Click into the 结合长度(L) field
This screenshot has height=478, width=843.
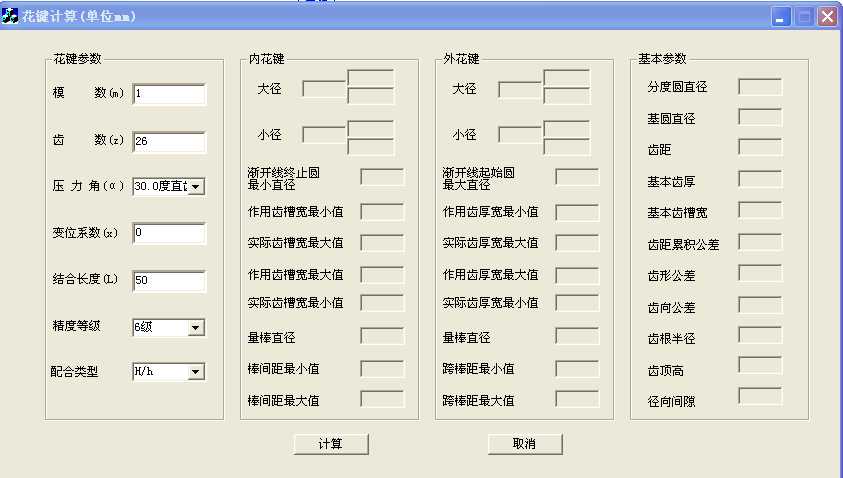(168, 281)
